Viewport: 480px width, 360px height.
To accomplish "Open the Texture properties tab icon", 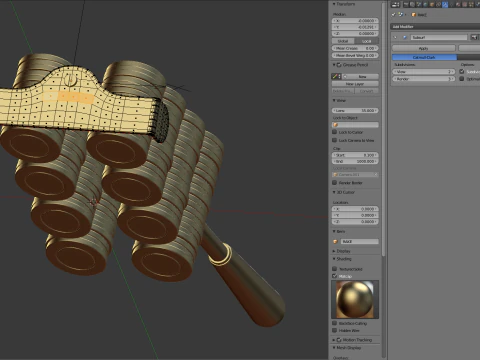I will [x=464, y=5].
